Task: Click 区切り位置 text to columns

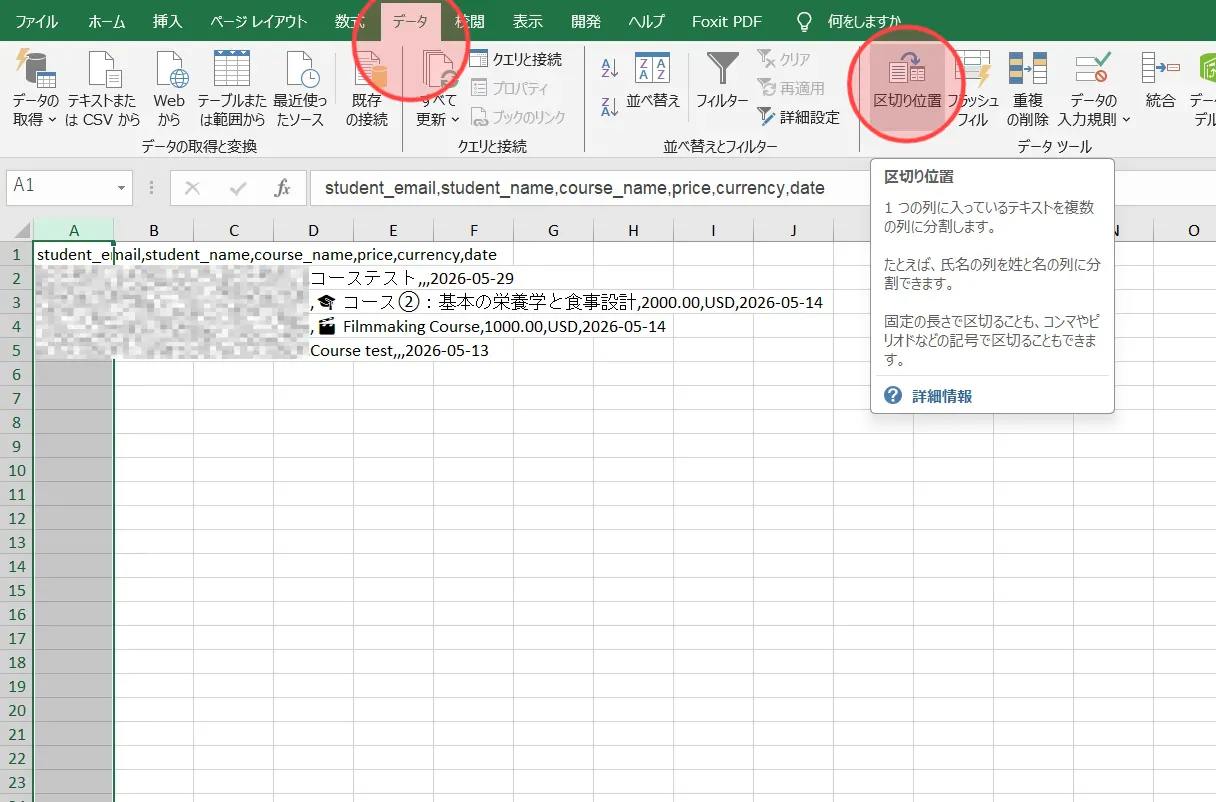Action: (907, 87)
